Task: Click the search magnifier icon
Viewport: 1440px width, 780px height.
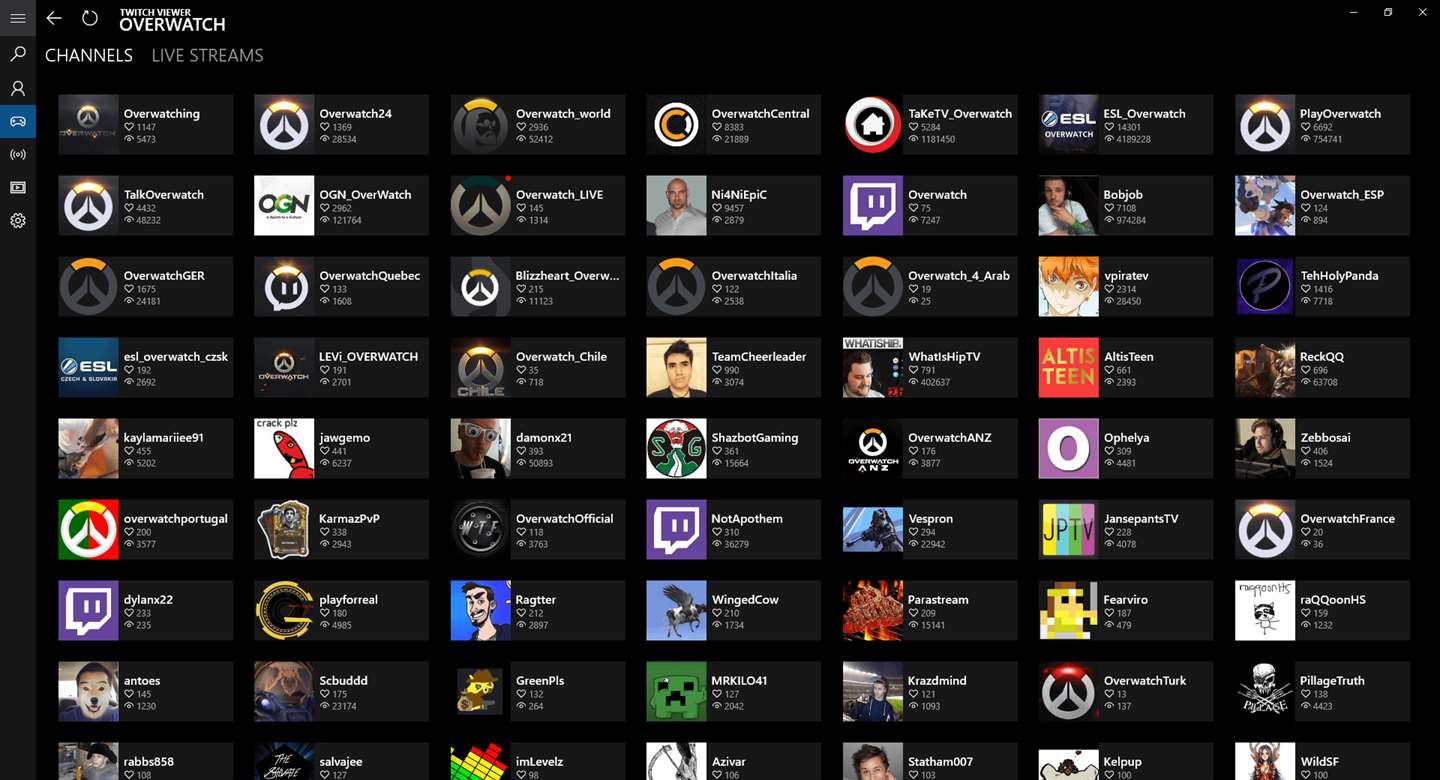Action: [x=18, y=54]
